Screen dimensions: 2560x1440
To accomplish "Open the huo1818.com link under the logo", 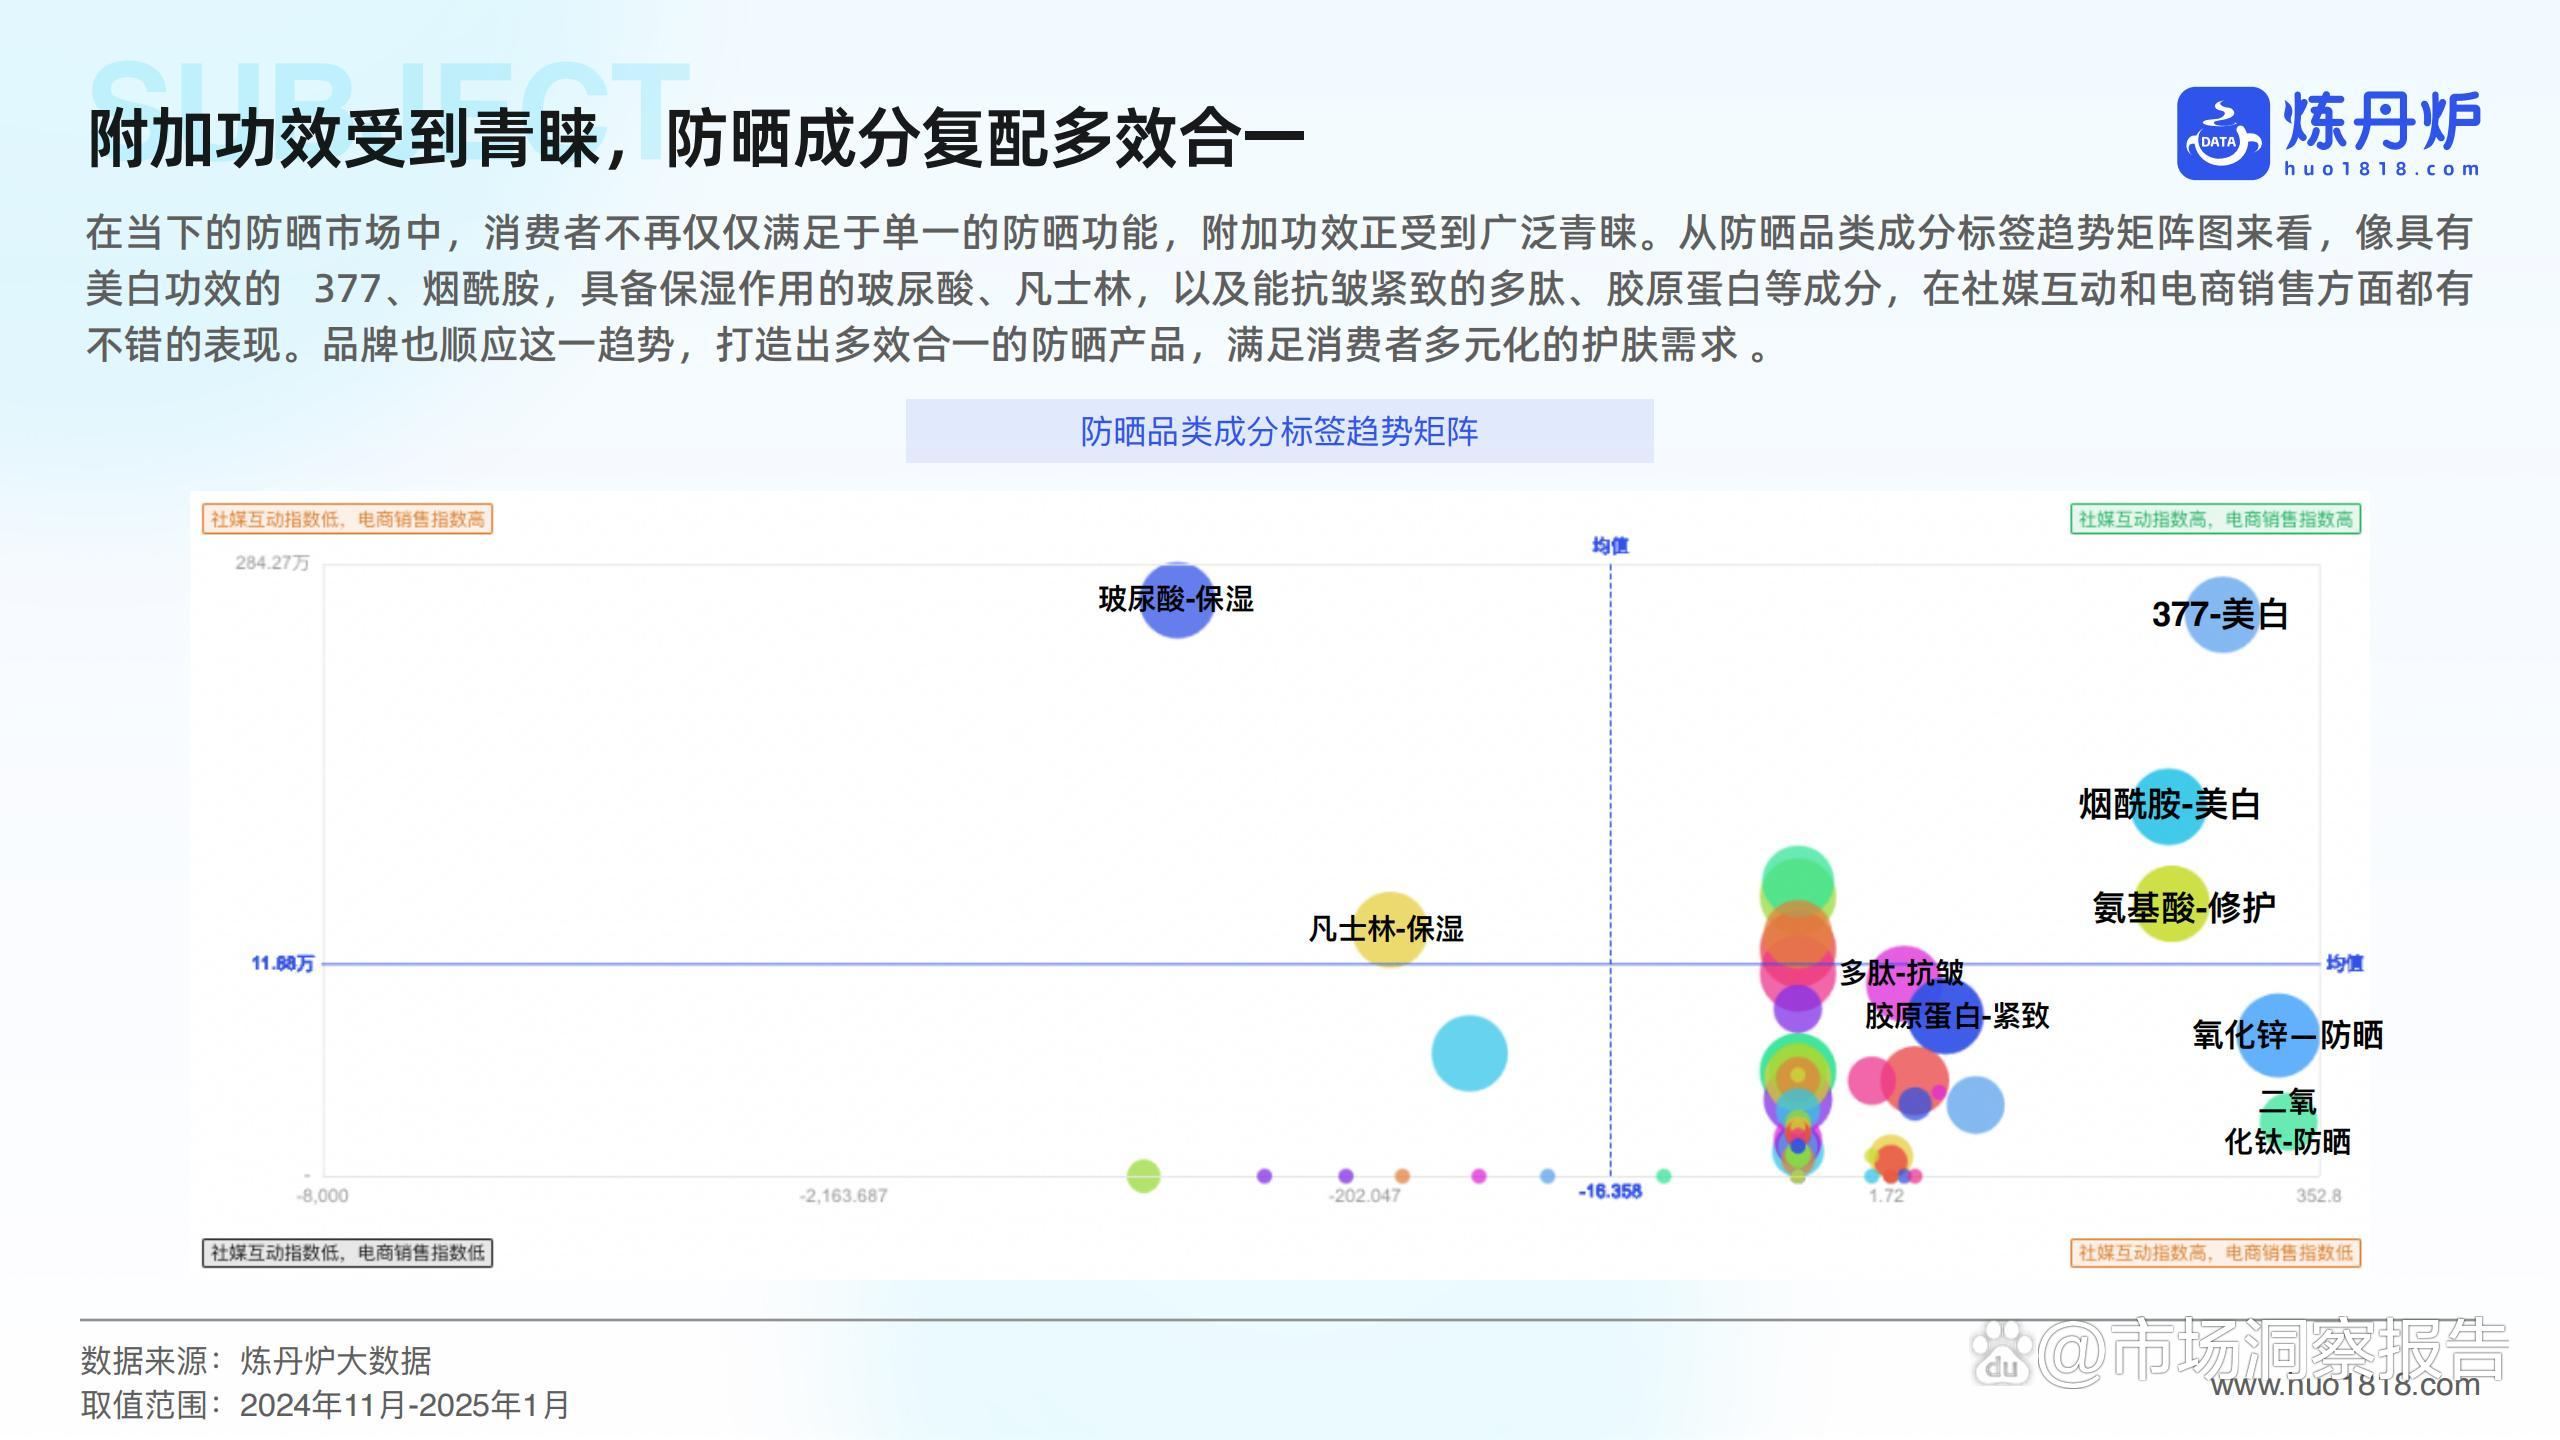I will [x=2381, y=169].
